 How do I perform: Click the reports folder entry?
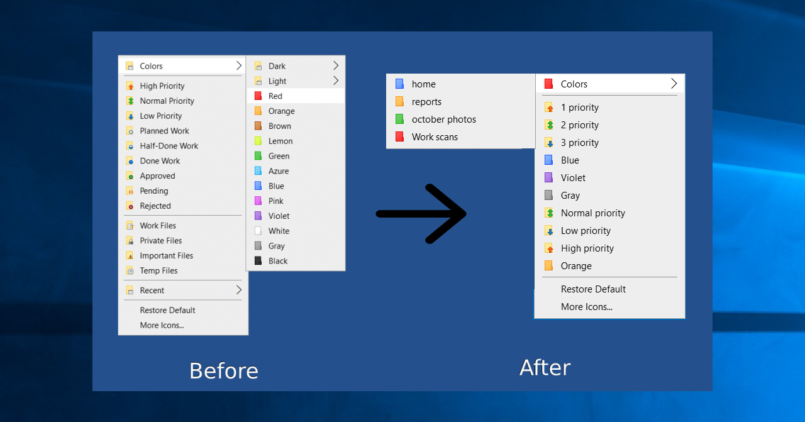[x=426, y=102]
